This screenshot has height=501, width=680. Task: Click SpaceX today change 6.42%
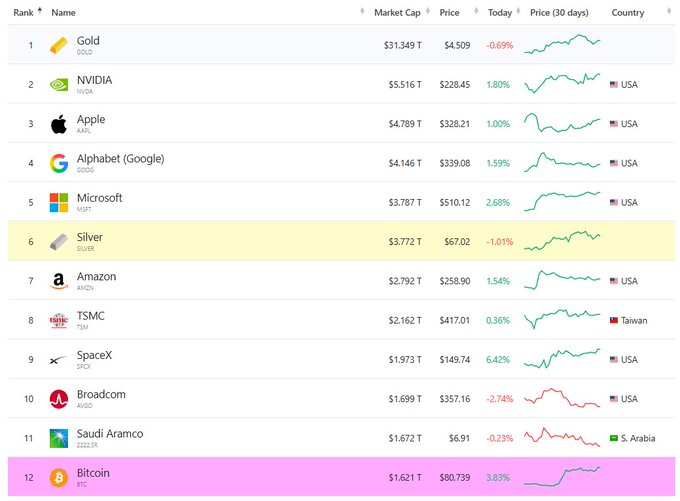point(498,360)
